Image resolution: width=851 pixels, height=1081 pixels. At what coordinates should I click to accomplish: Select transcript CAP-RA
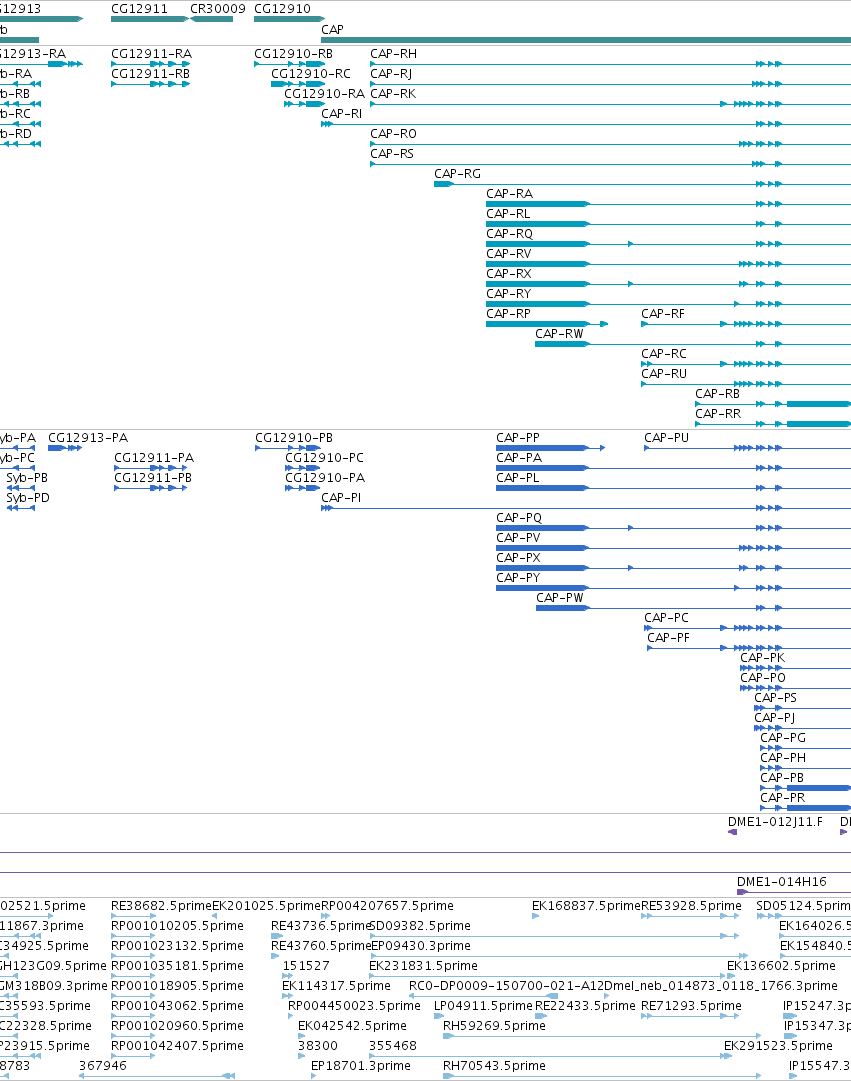click(509, 194)
